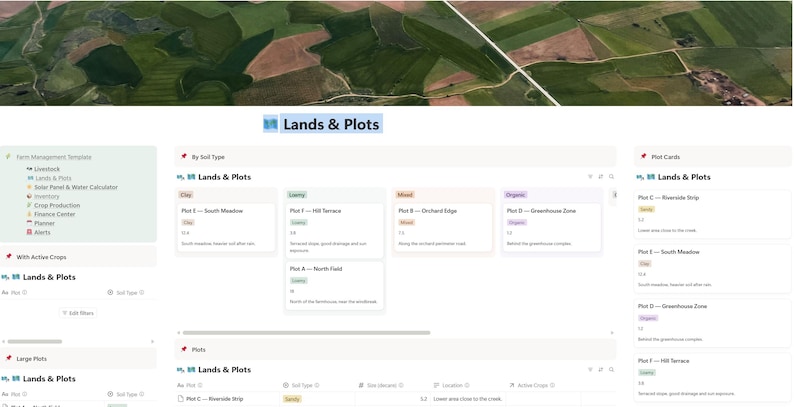This screenshot has height=407, width=794.
Task: Click the board view horizontal scrollbar
Action: [306, 333]
